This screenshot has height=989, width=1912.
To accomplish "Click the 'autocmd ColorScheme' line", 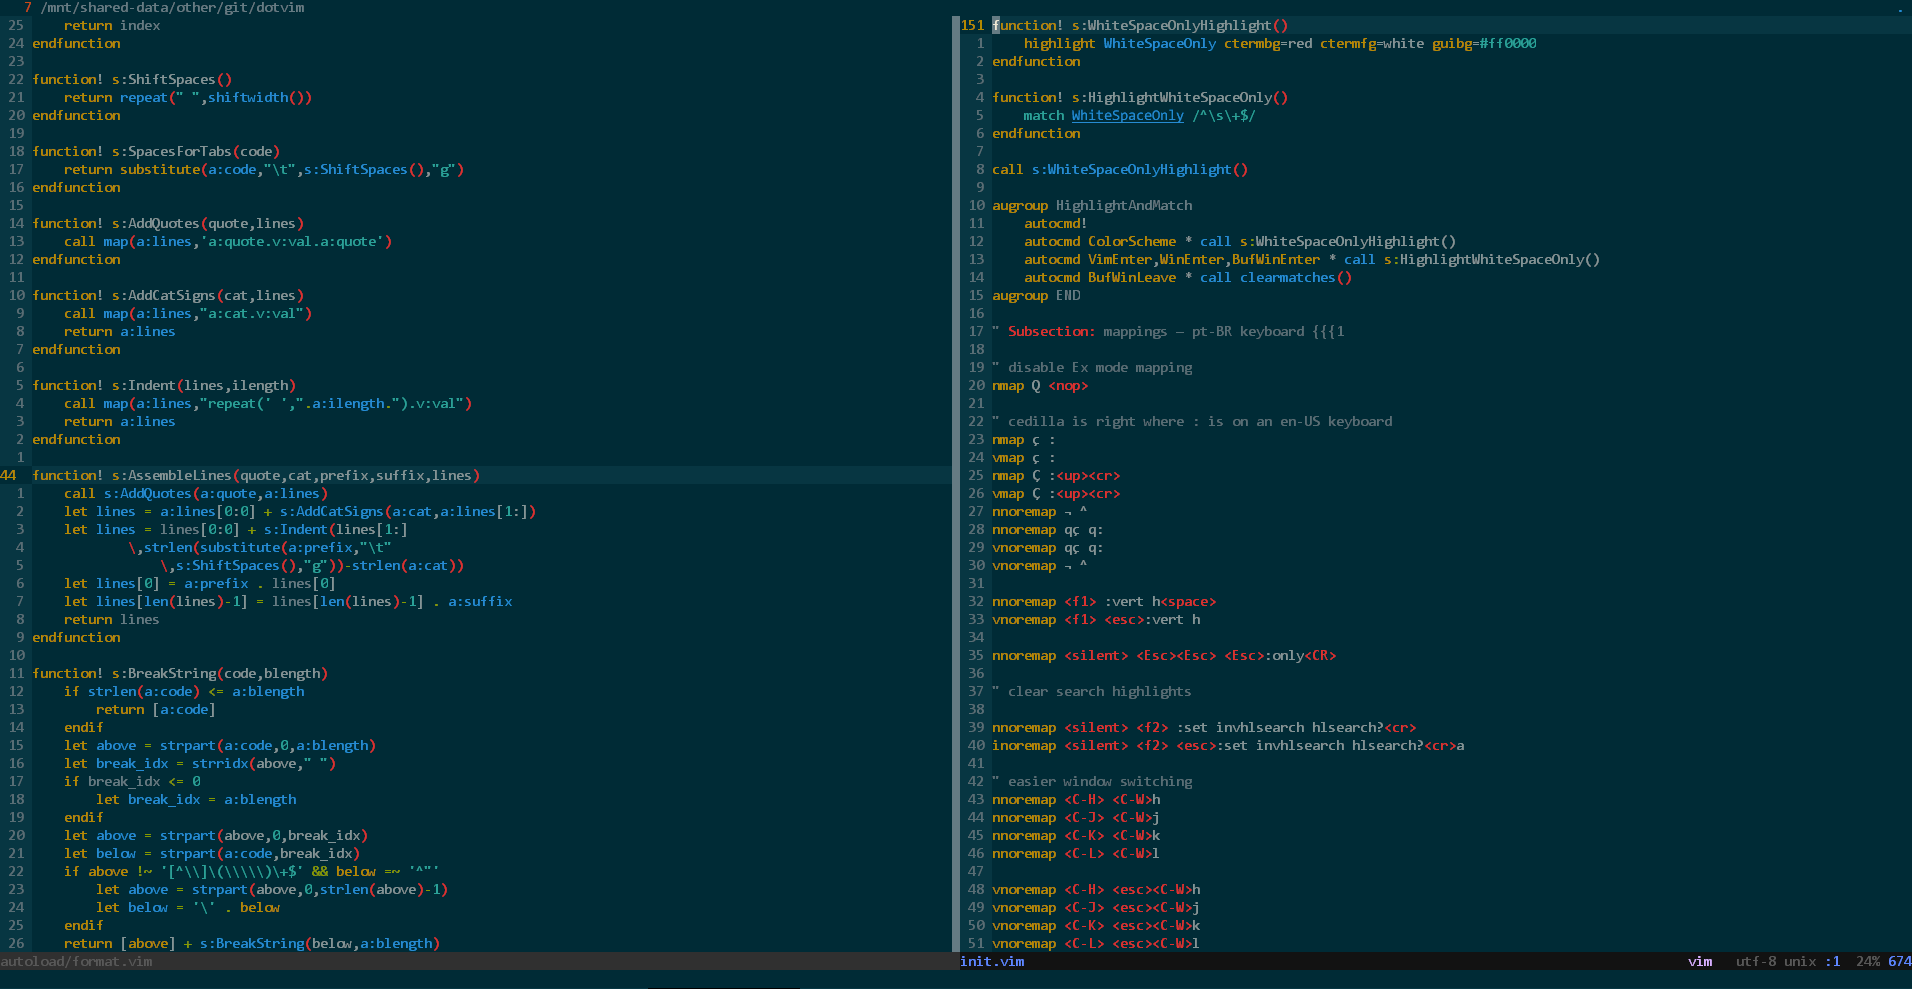I will pyautogui.click(x=1240, y=241).
